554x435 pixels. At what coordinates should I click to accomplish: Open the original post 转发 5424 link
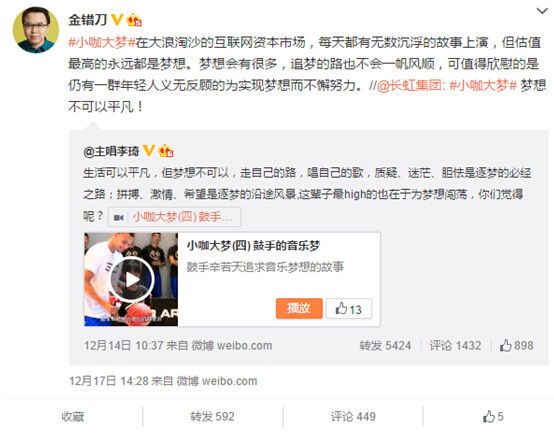(385, 345)
